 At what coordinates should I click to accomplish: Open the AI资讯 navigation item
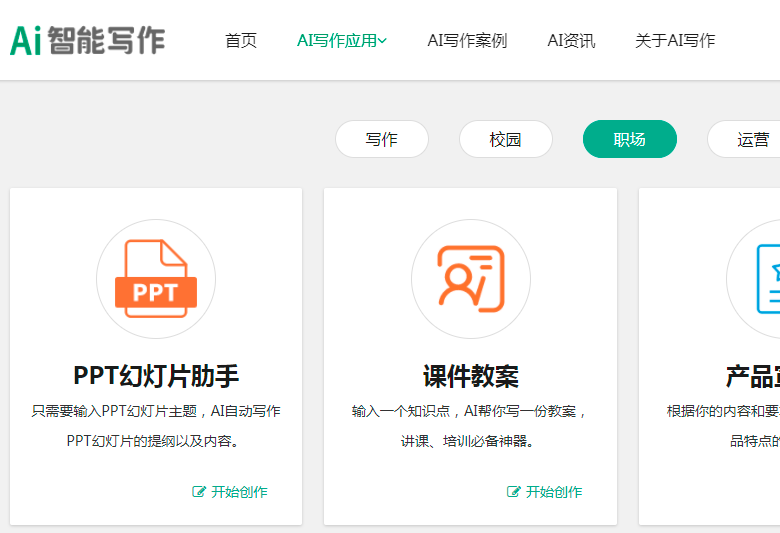[571, 41]
